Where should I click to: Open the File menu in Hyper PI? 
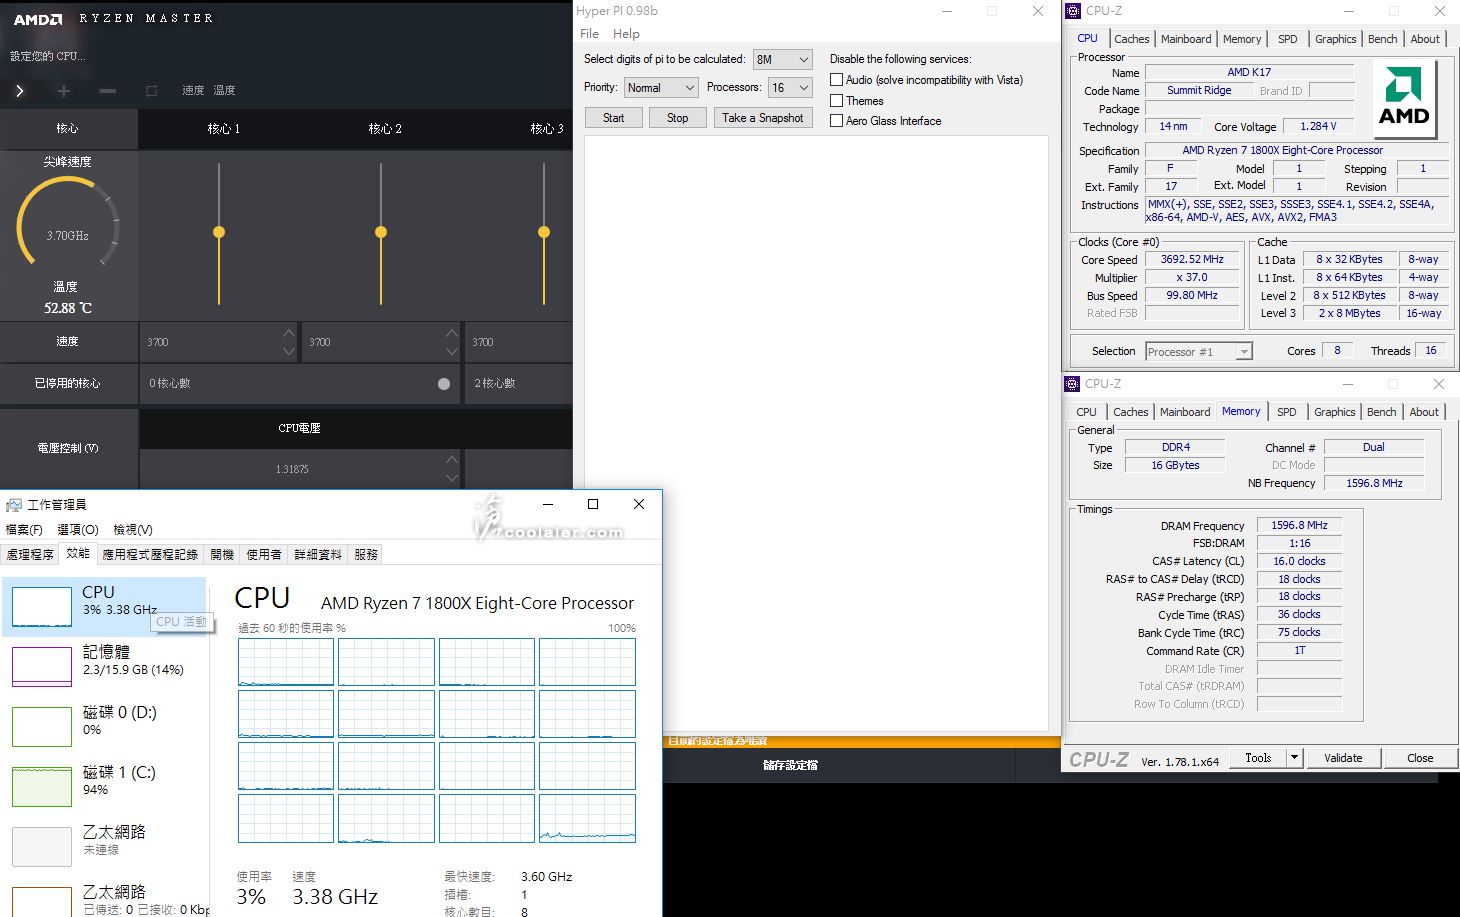pos(590,34)
